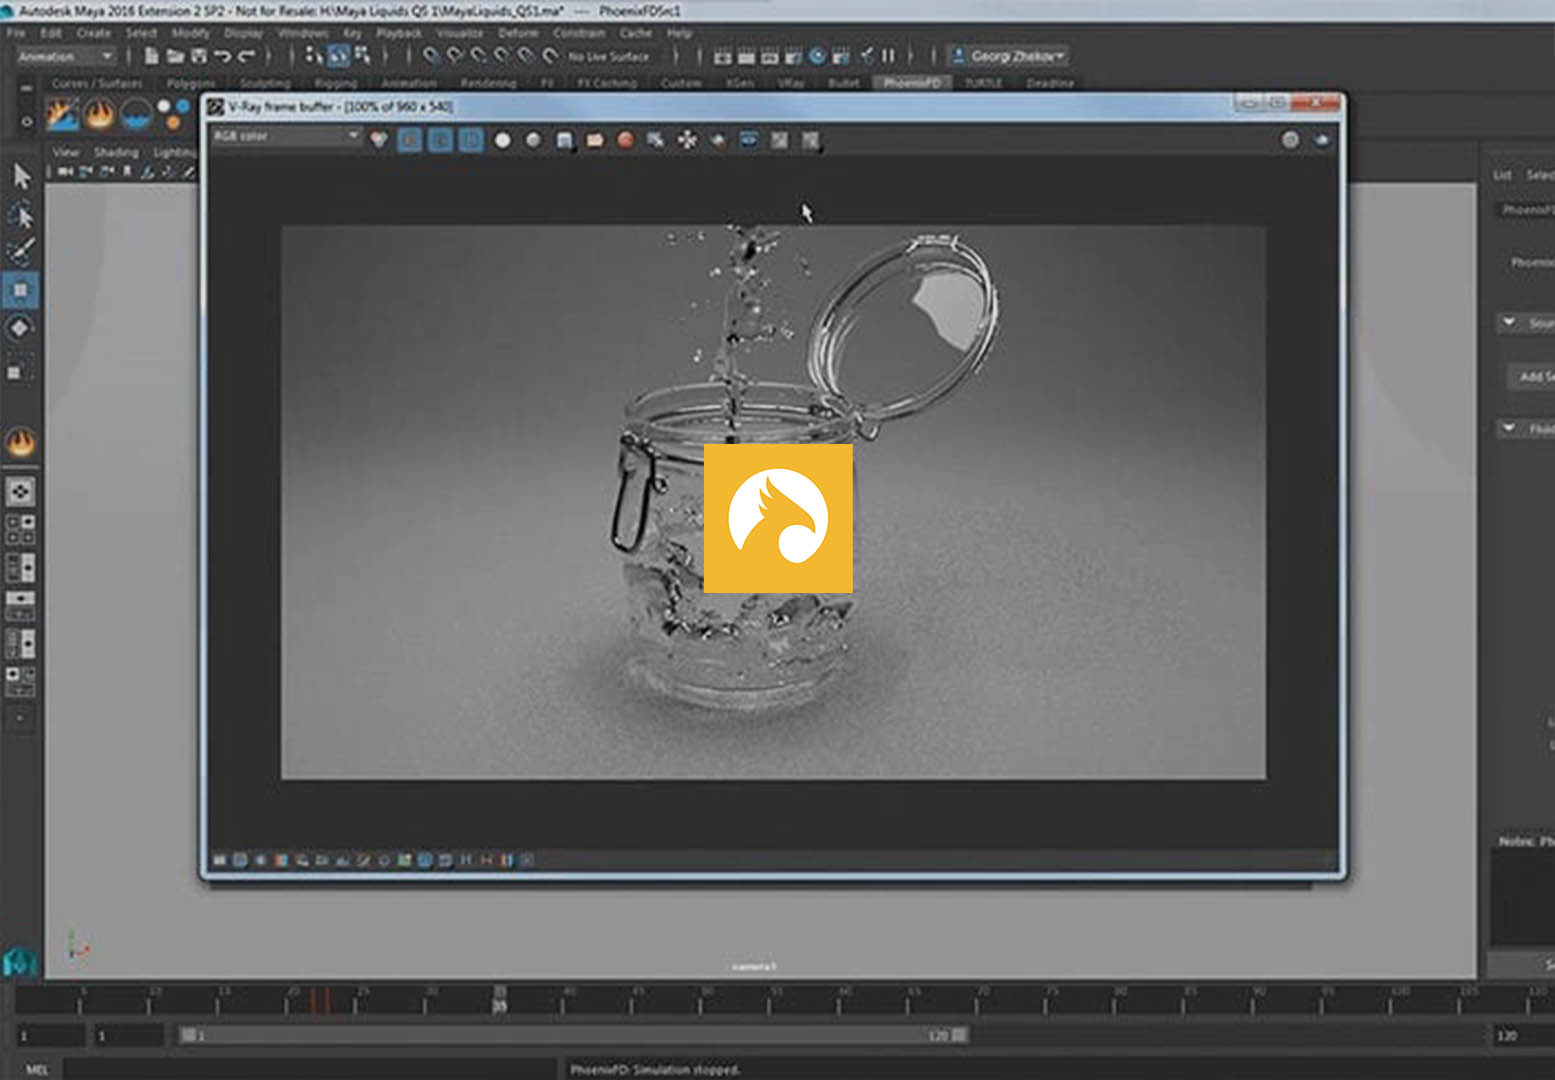1555x1080 pixels.
Task: Switch to the PhoenixFD shelf tab
Action: [911, 83]
